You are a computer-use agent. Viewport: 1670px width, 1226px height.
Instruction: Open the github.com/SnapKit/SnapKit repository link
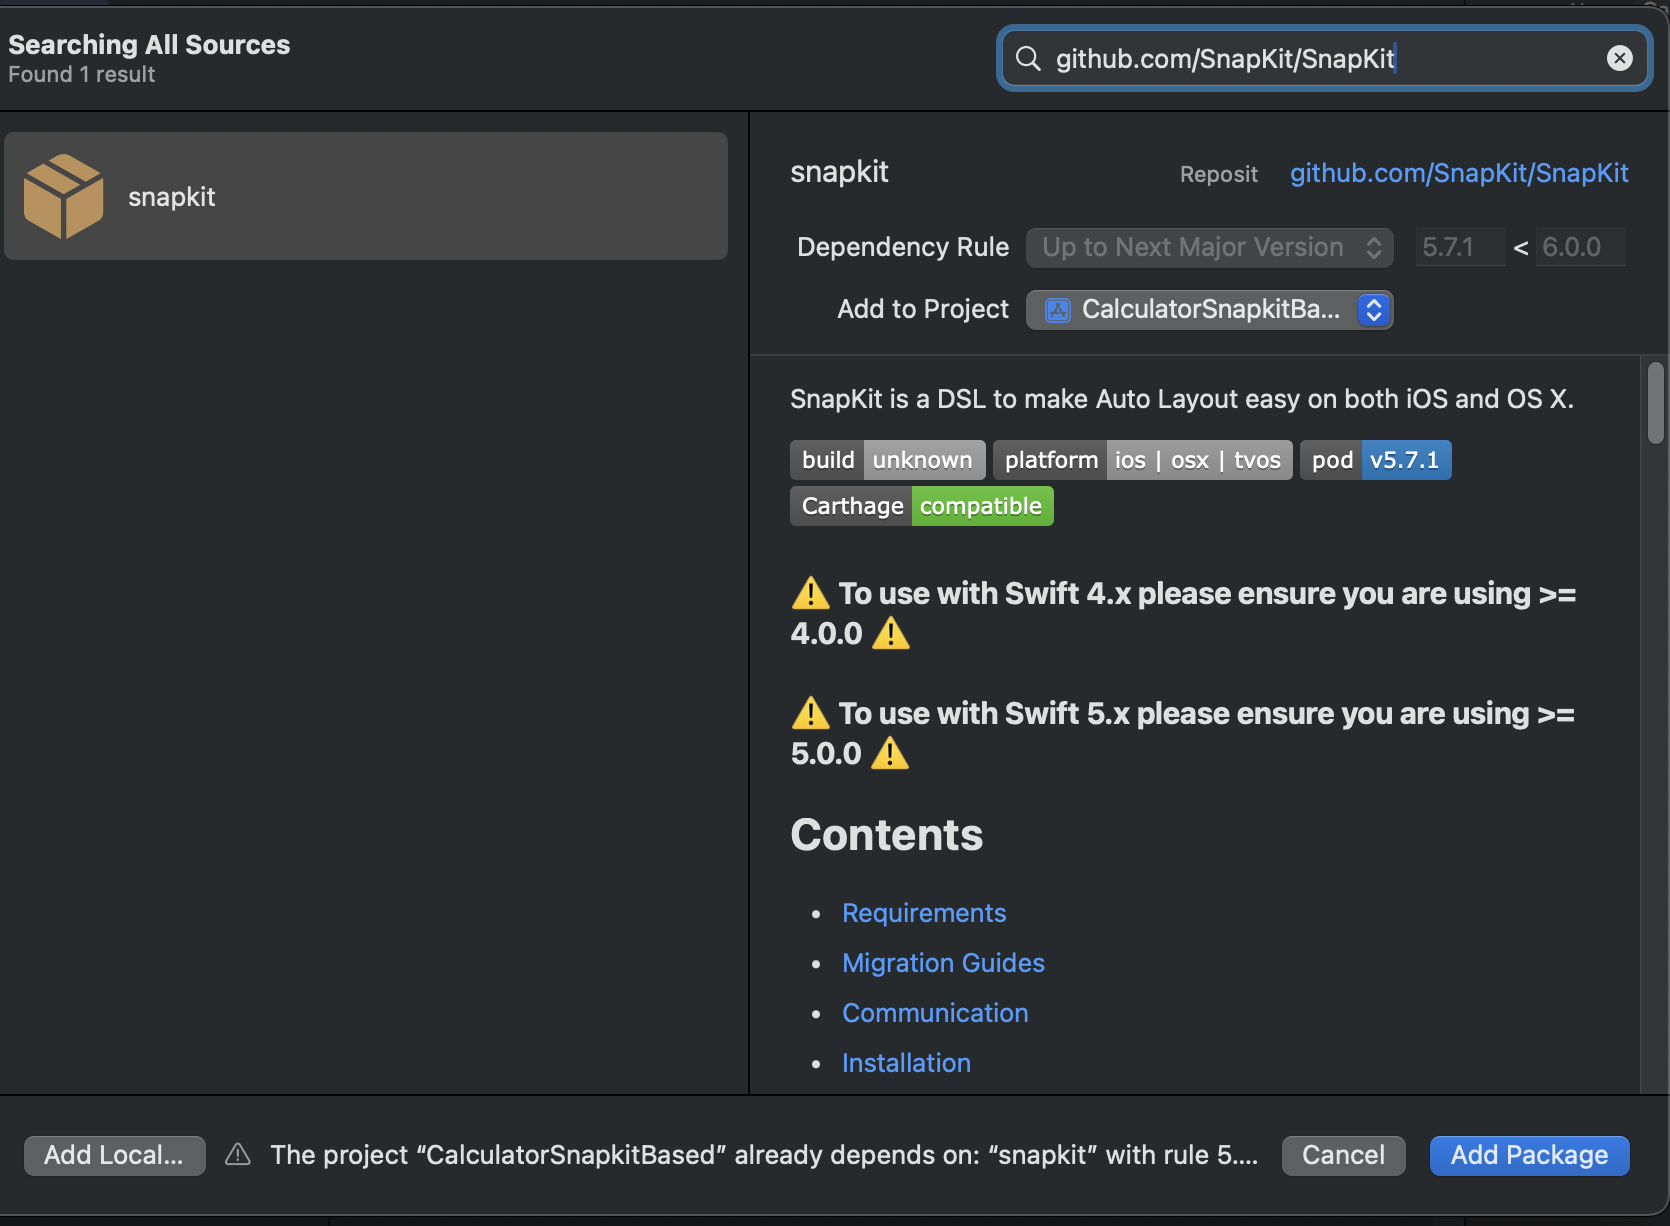1459,173
